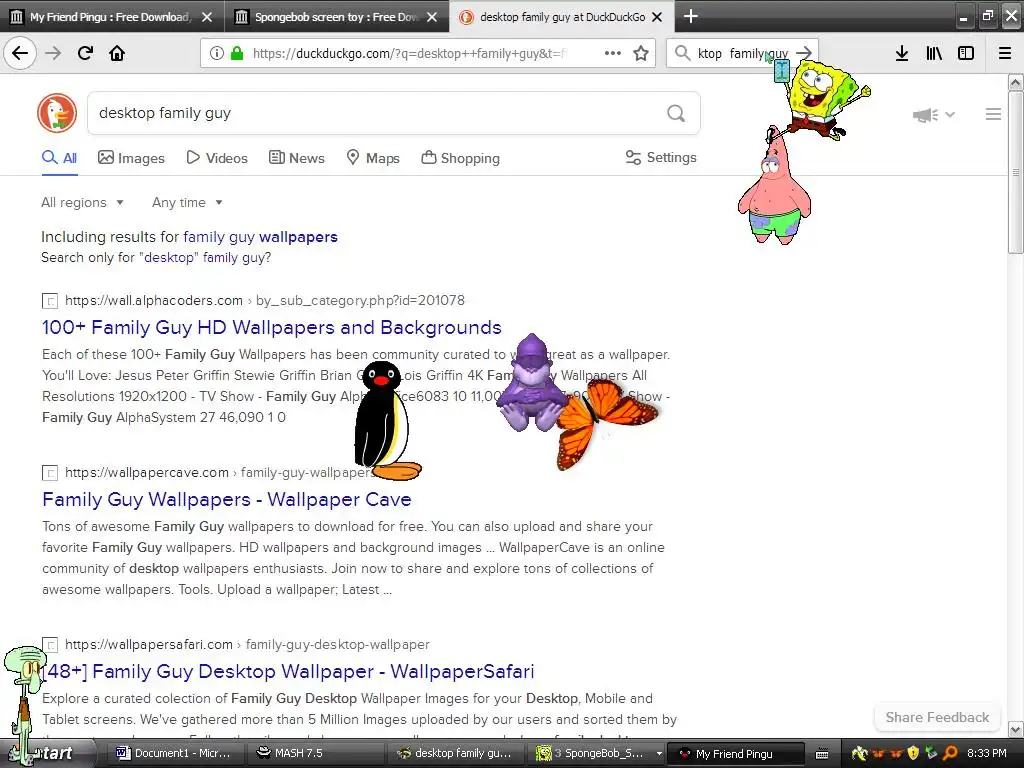Screen dimensions: 1024x768
Task: Close the DuckDuckGo search tab
Action: tap(658, 17)
